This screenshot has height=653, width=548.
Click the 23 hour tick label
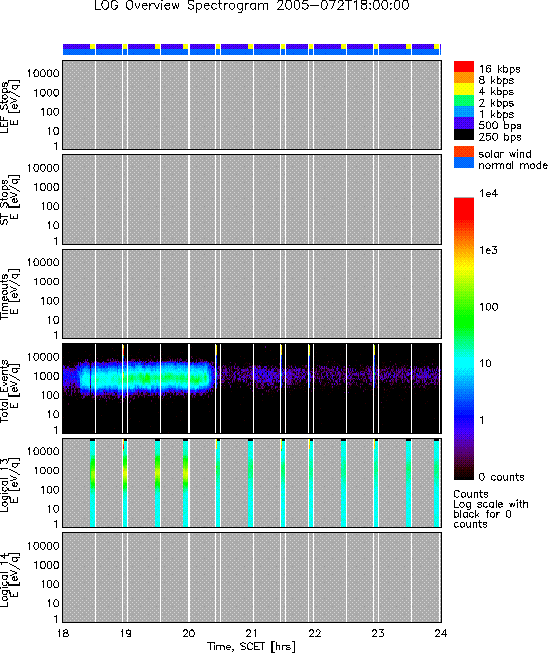tap(378, 633)
